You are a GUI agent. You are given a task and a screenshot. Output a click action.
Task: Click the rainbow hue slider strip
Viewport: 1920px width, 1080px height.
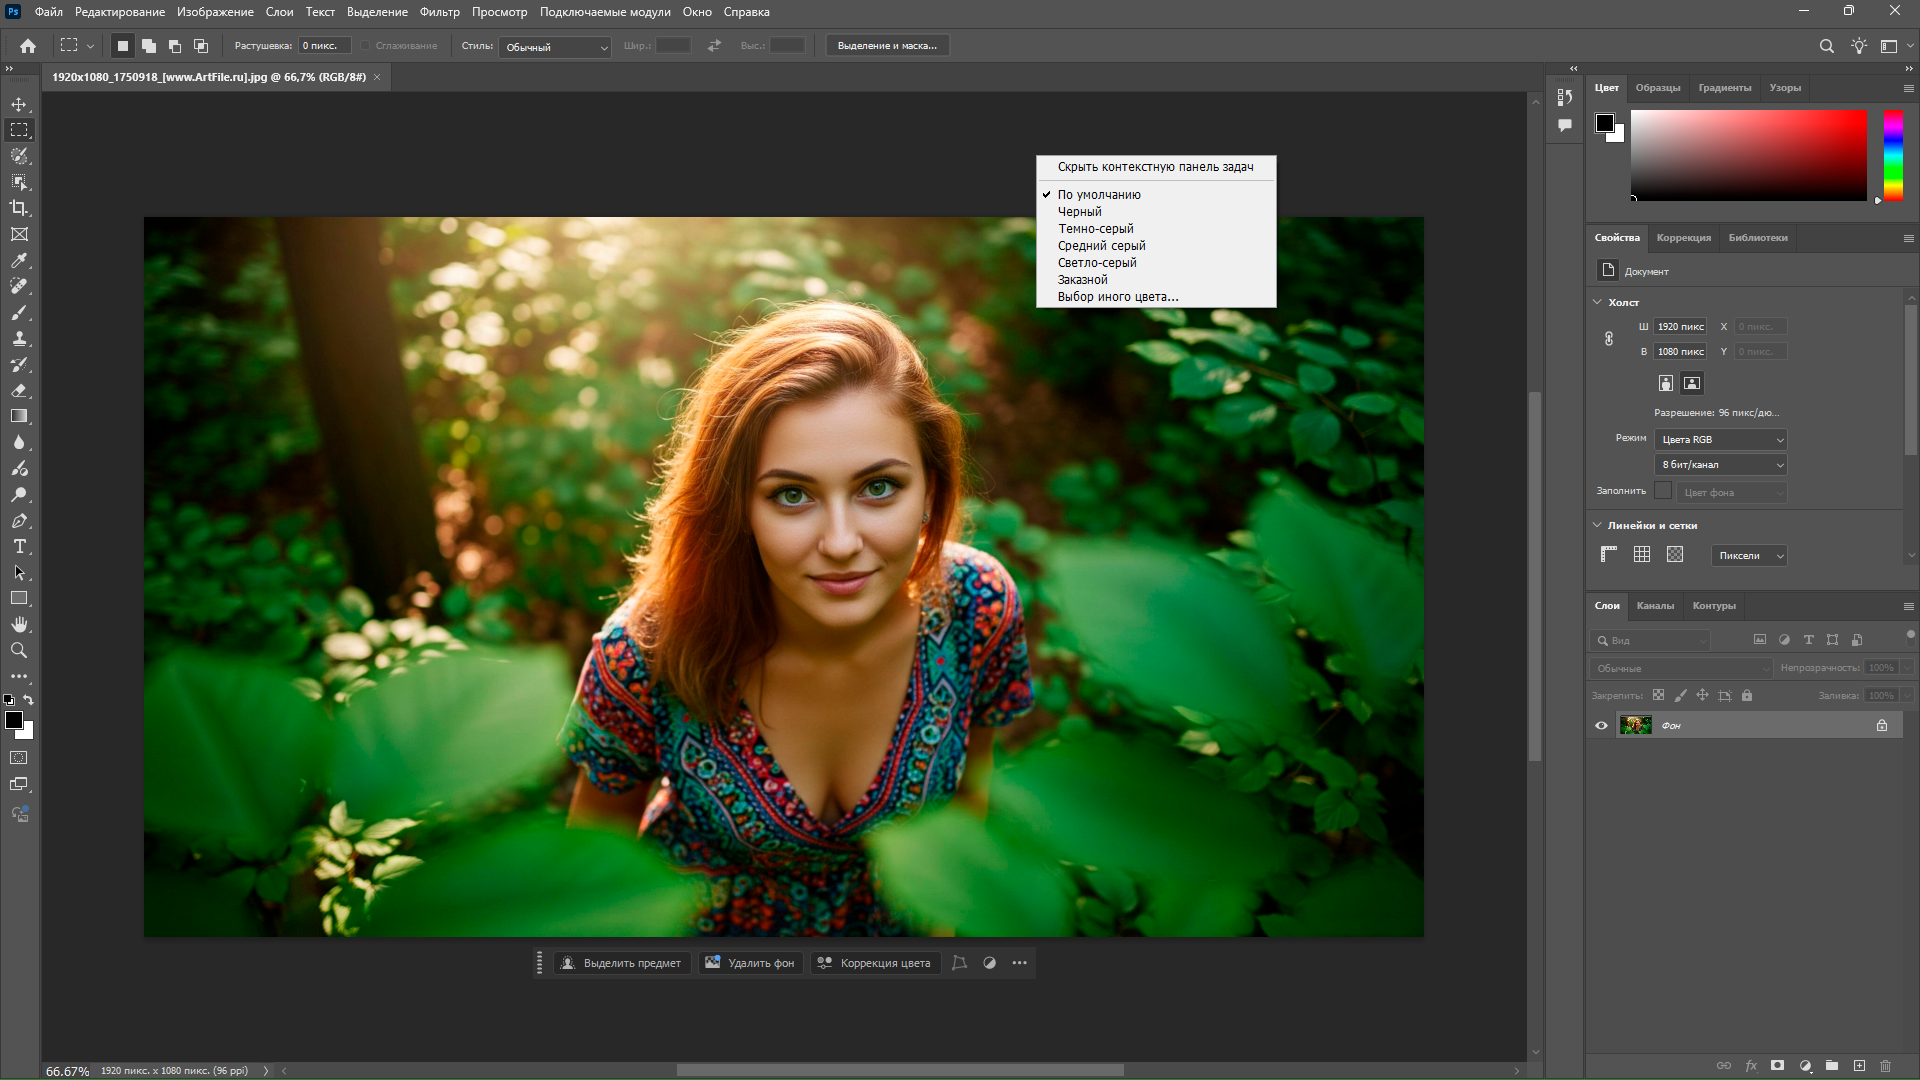click(x=1893, y=155)
